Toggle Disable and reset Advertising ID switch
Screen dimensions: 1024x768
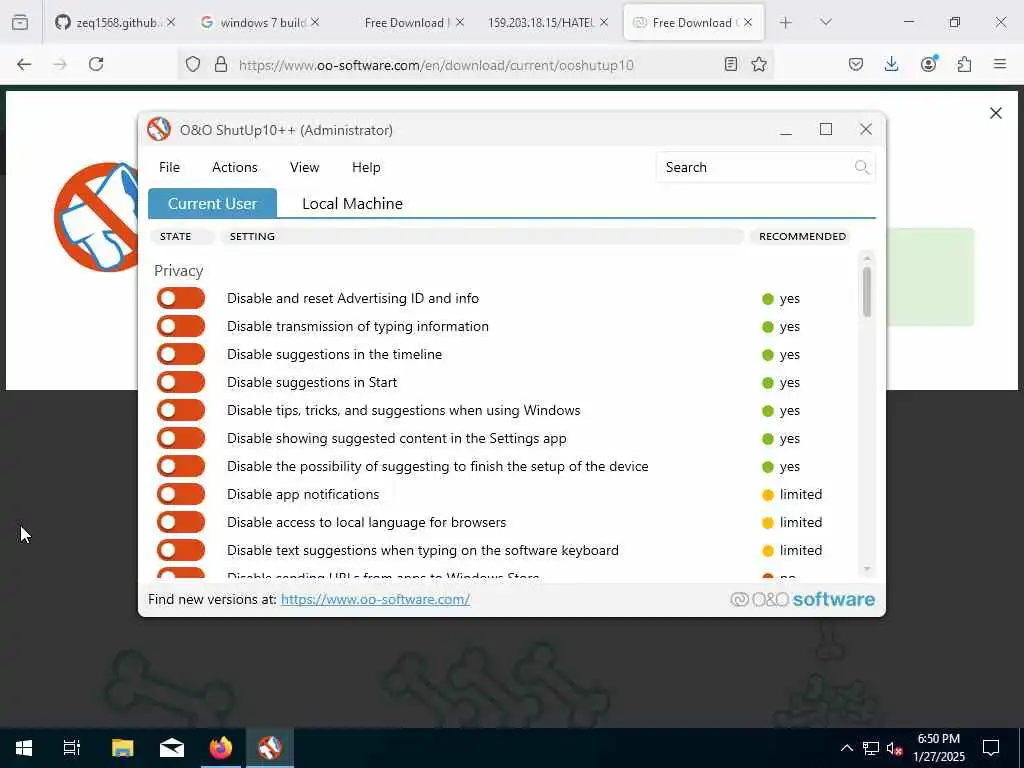[181, 298]
